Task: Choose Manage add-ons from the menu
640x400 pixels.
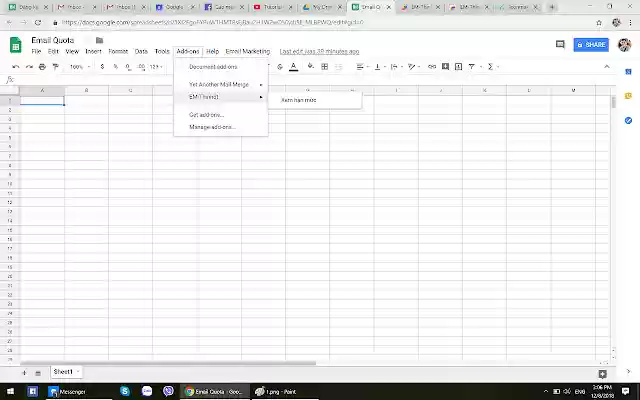Action: 221,127
